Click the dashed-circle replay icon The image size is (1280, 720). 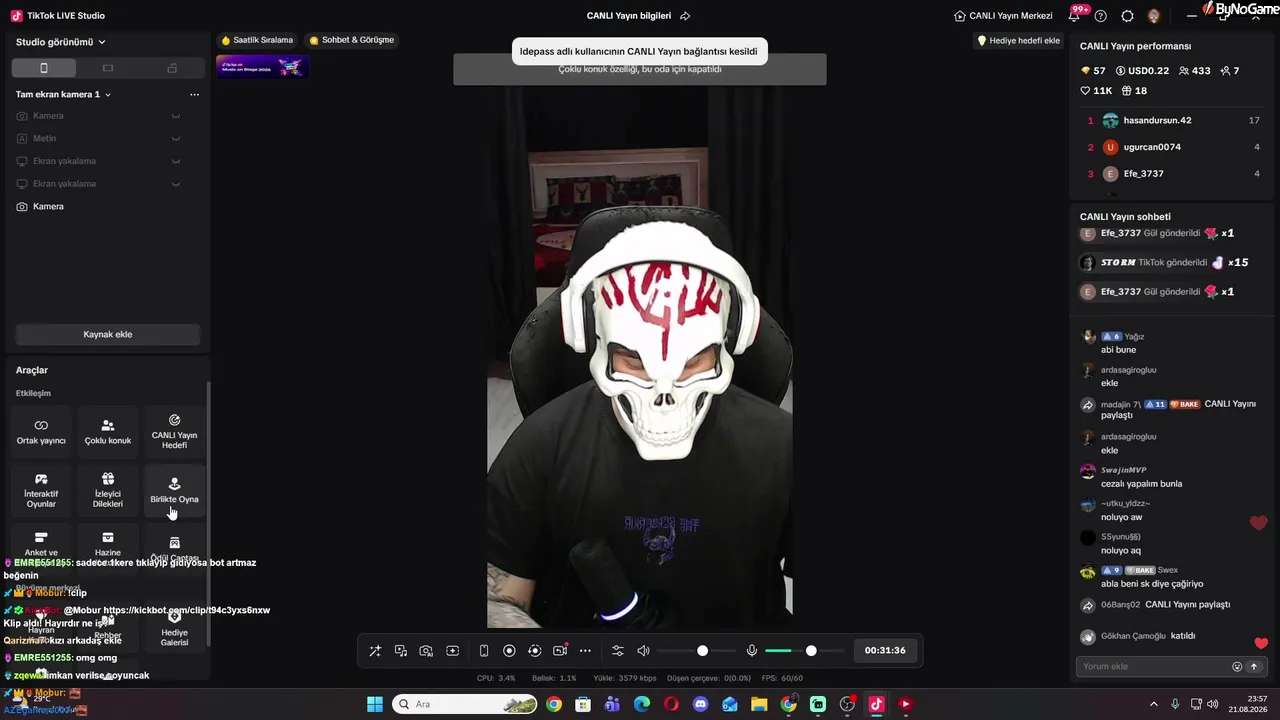click(x=535, y=651)
